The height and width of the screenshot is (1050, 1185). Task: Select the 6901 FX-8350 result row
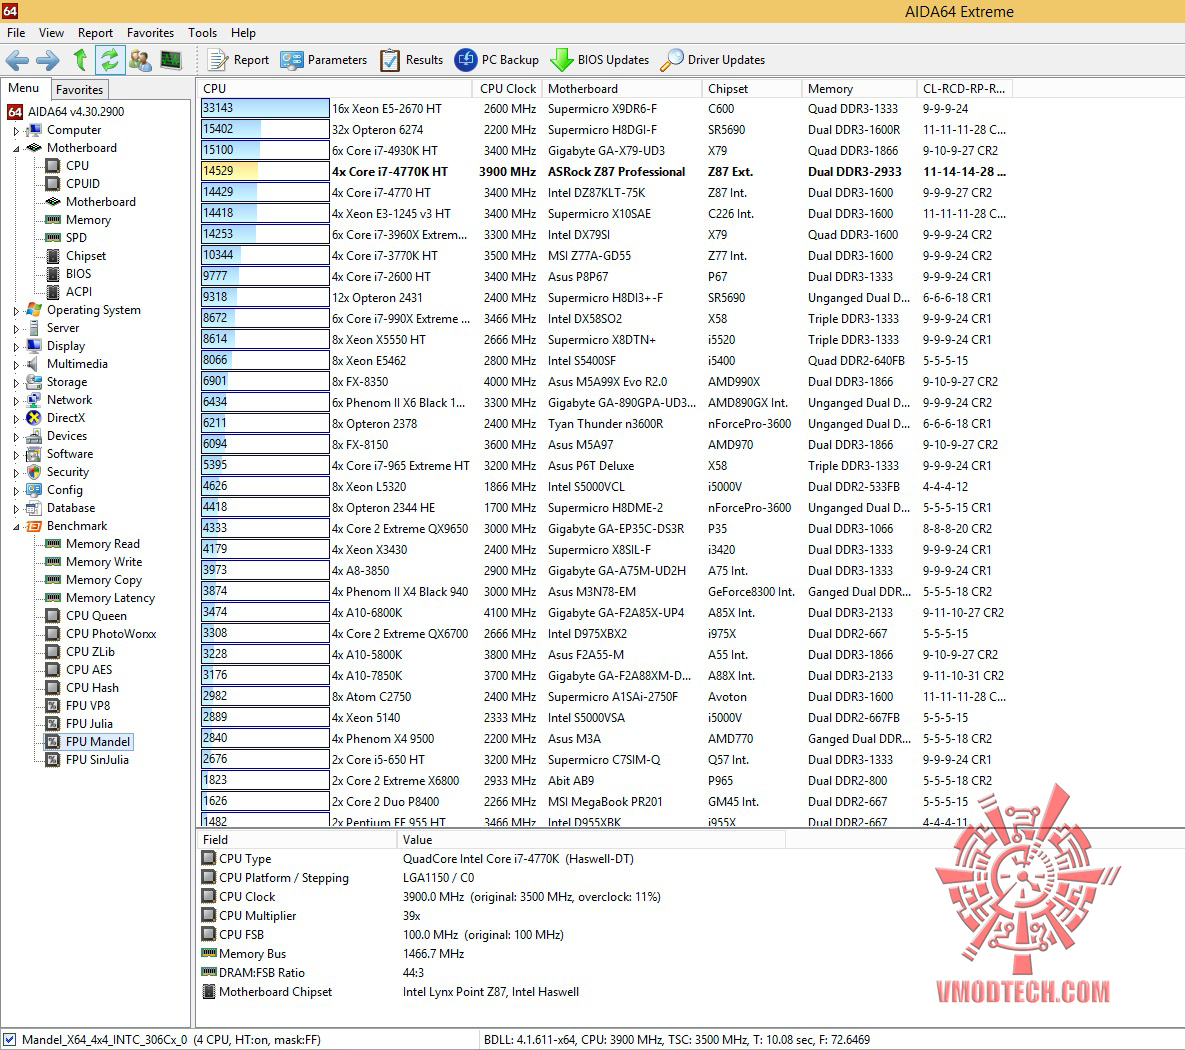(x=605, y=382)
